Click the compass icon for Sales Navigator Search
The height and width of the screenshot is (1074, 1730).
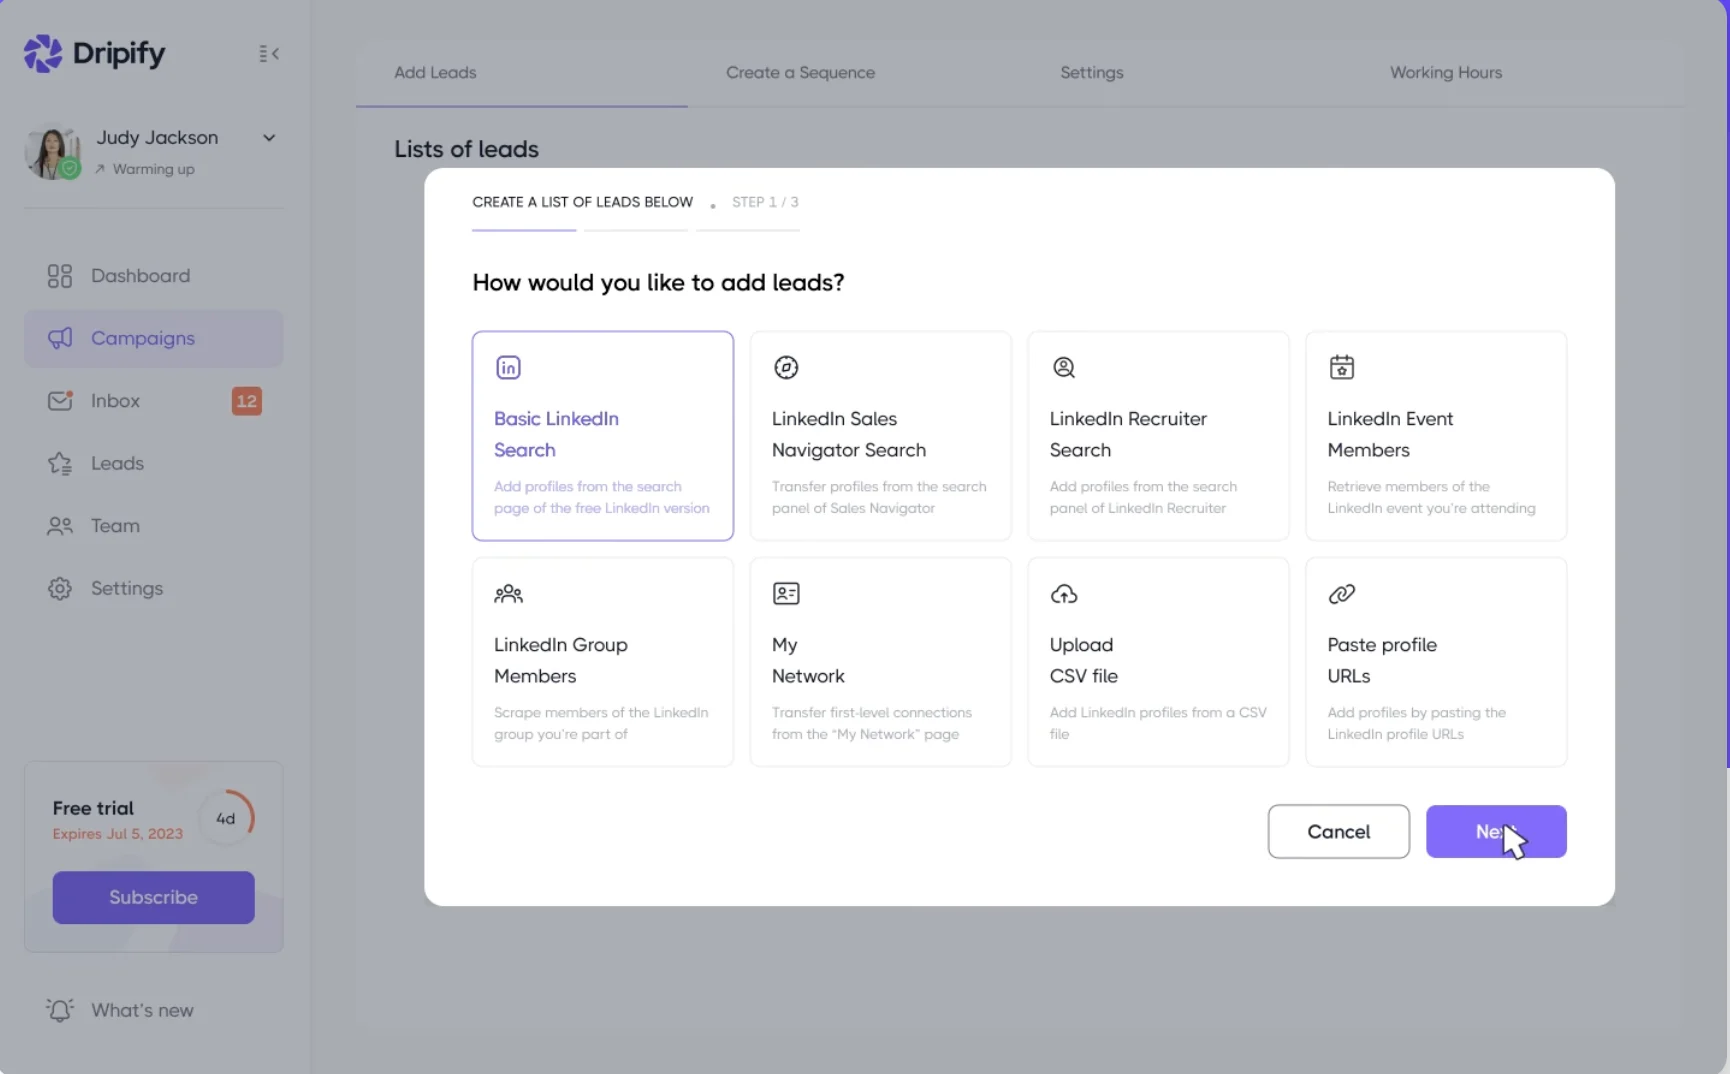(786, 368)
